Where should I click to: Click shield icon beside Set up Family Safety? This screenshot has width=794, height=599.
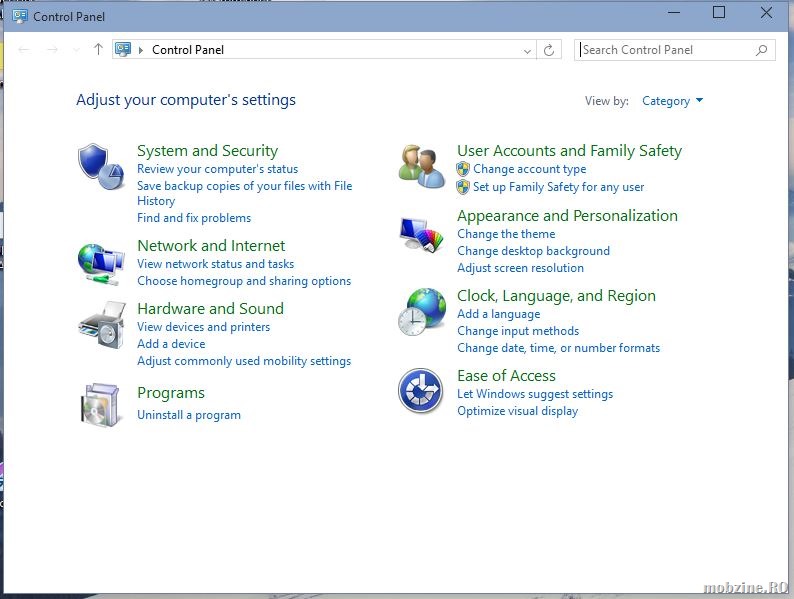point(463,187)
